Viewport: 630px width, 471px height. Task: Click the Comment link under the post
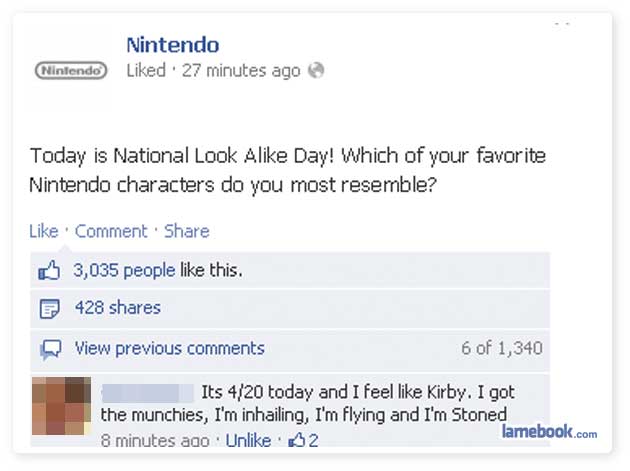coord(111,231)
